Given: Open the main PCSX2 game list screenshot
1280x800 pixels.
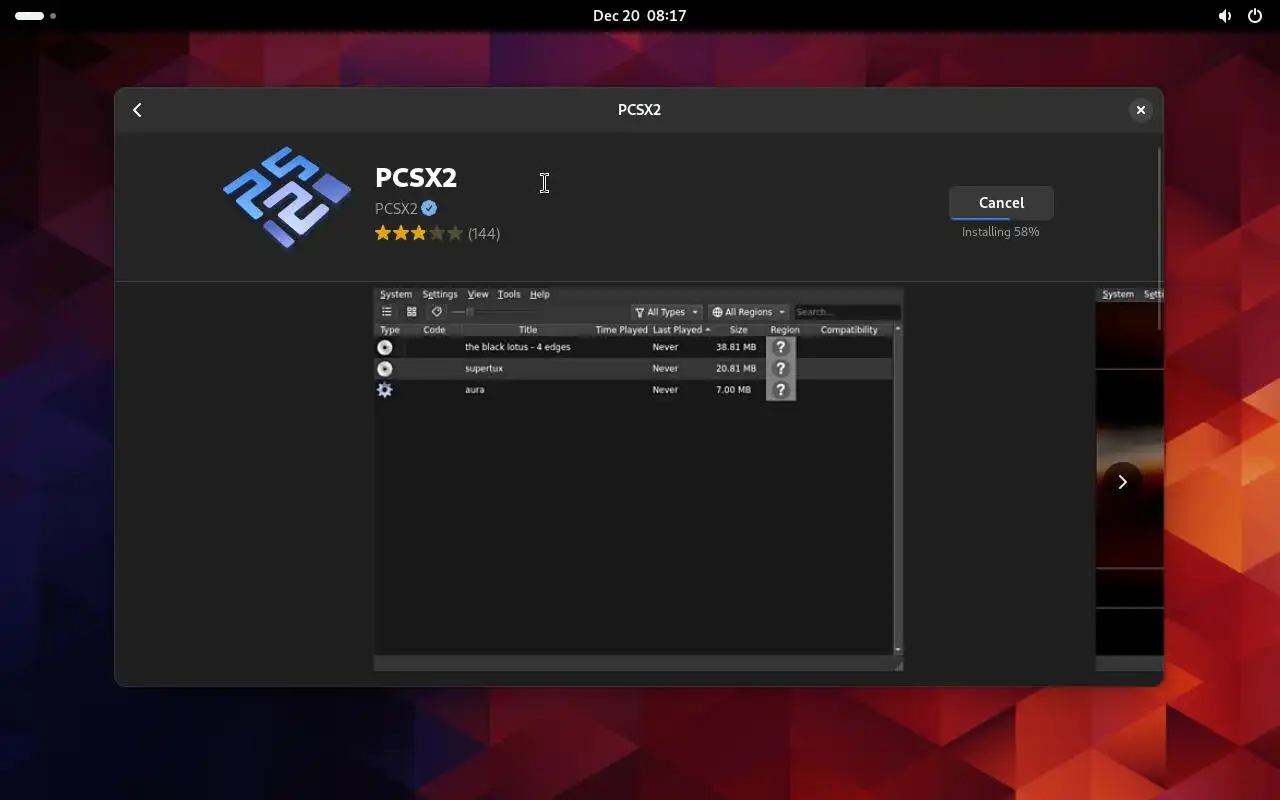Looking at the screenshot, I should click(638, 479).
